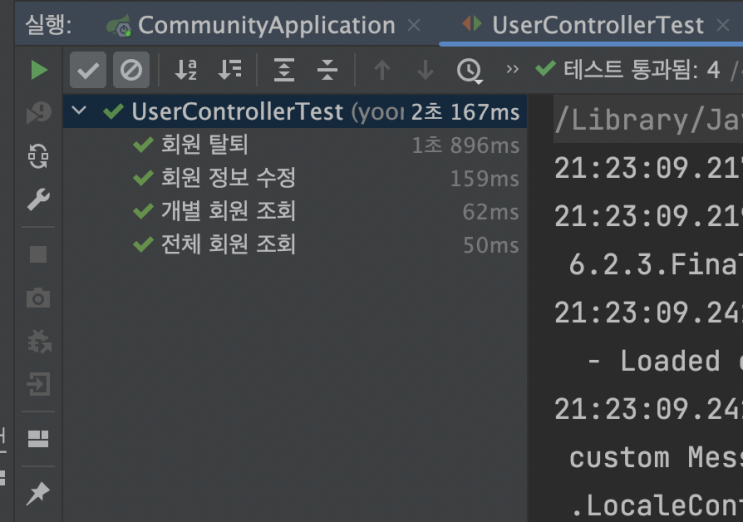Click the 62ms duration value
The width and height of the screenshot is (743, 522).
click(490, 212)
